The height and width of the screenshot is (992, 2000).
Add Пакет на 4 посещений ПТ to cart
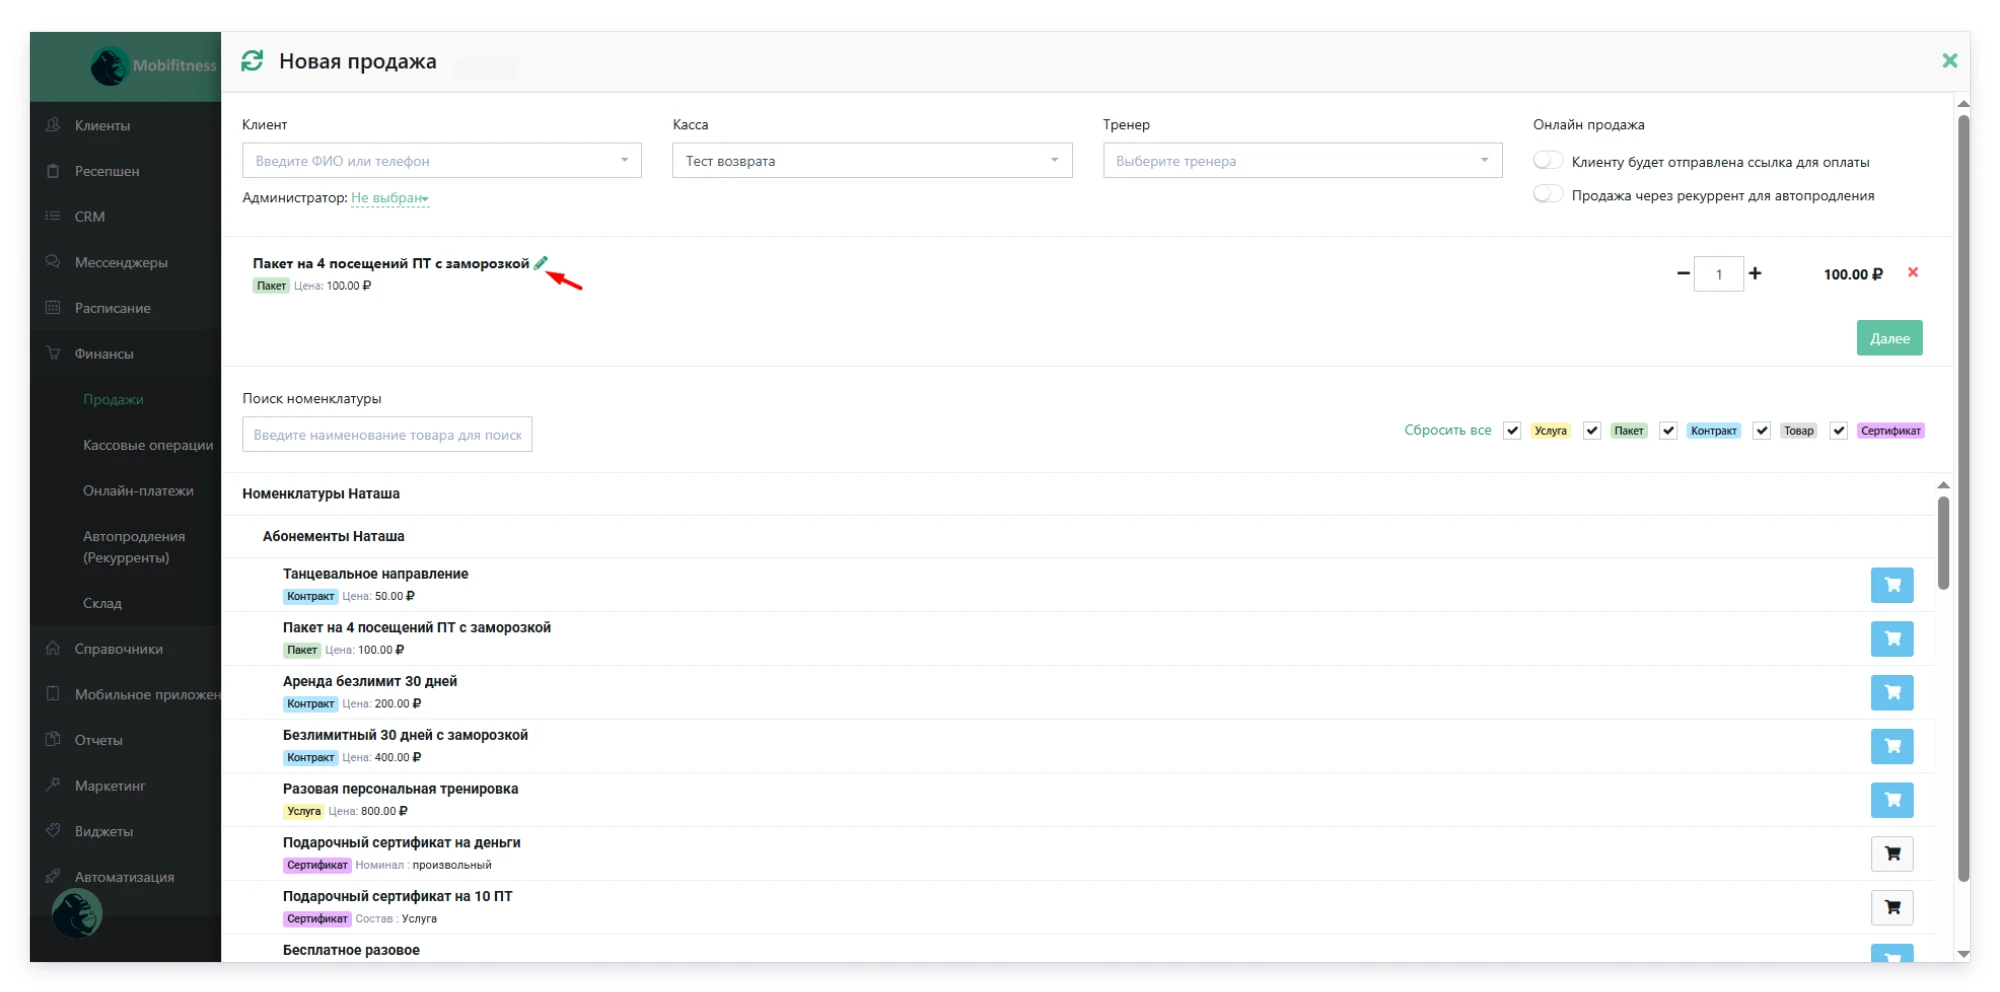(x=1892, y=639)
